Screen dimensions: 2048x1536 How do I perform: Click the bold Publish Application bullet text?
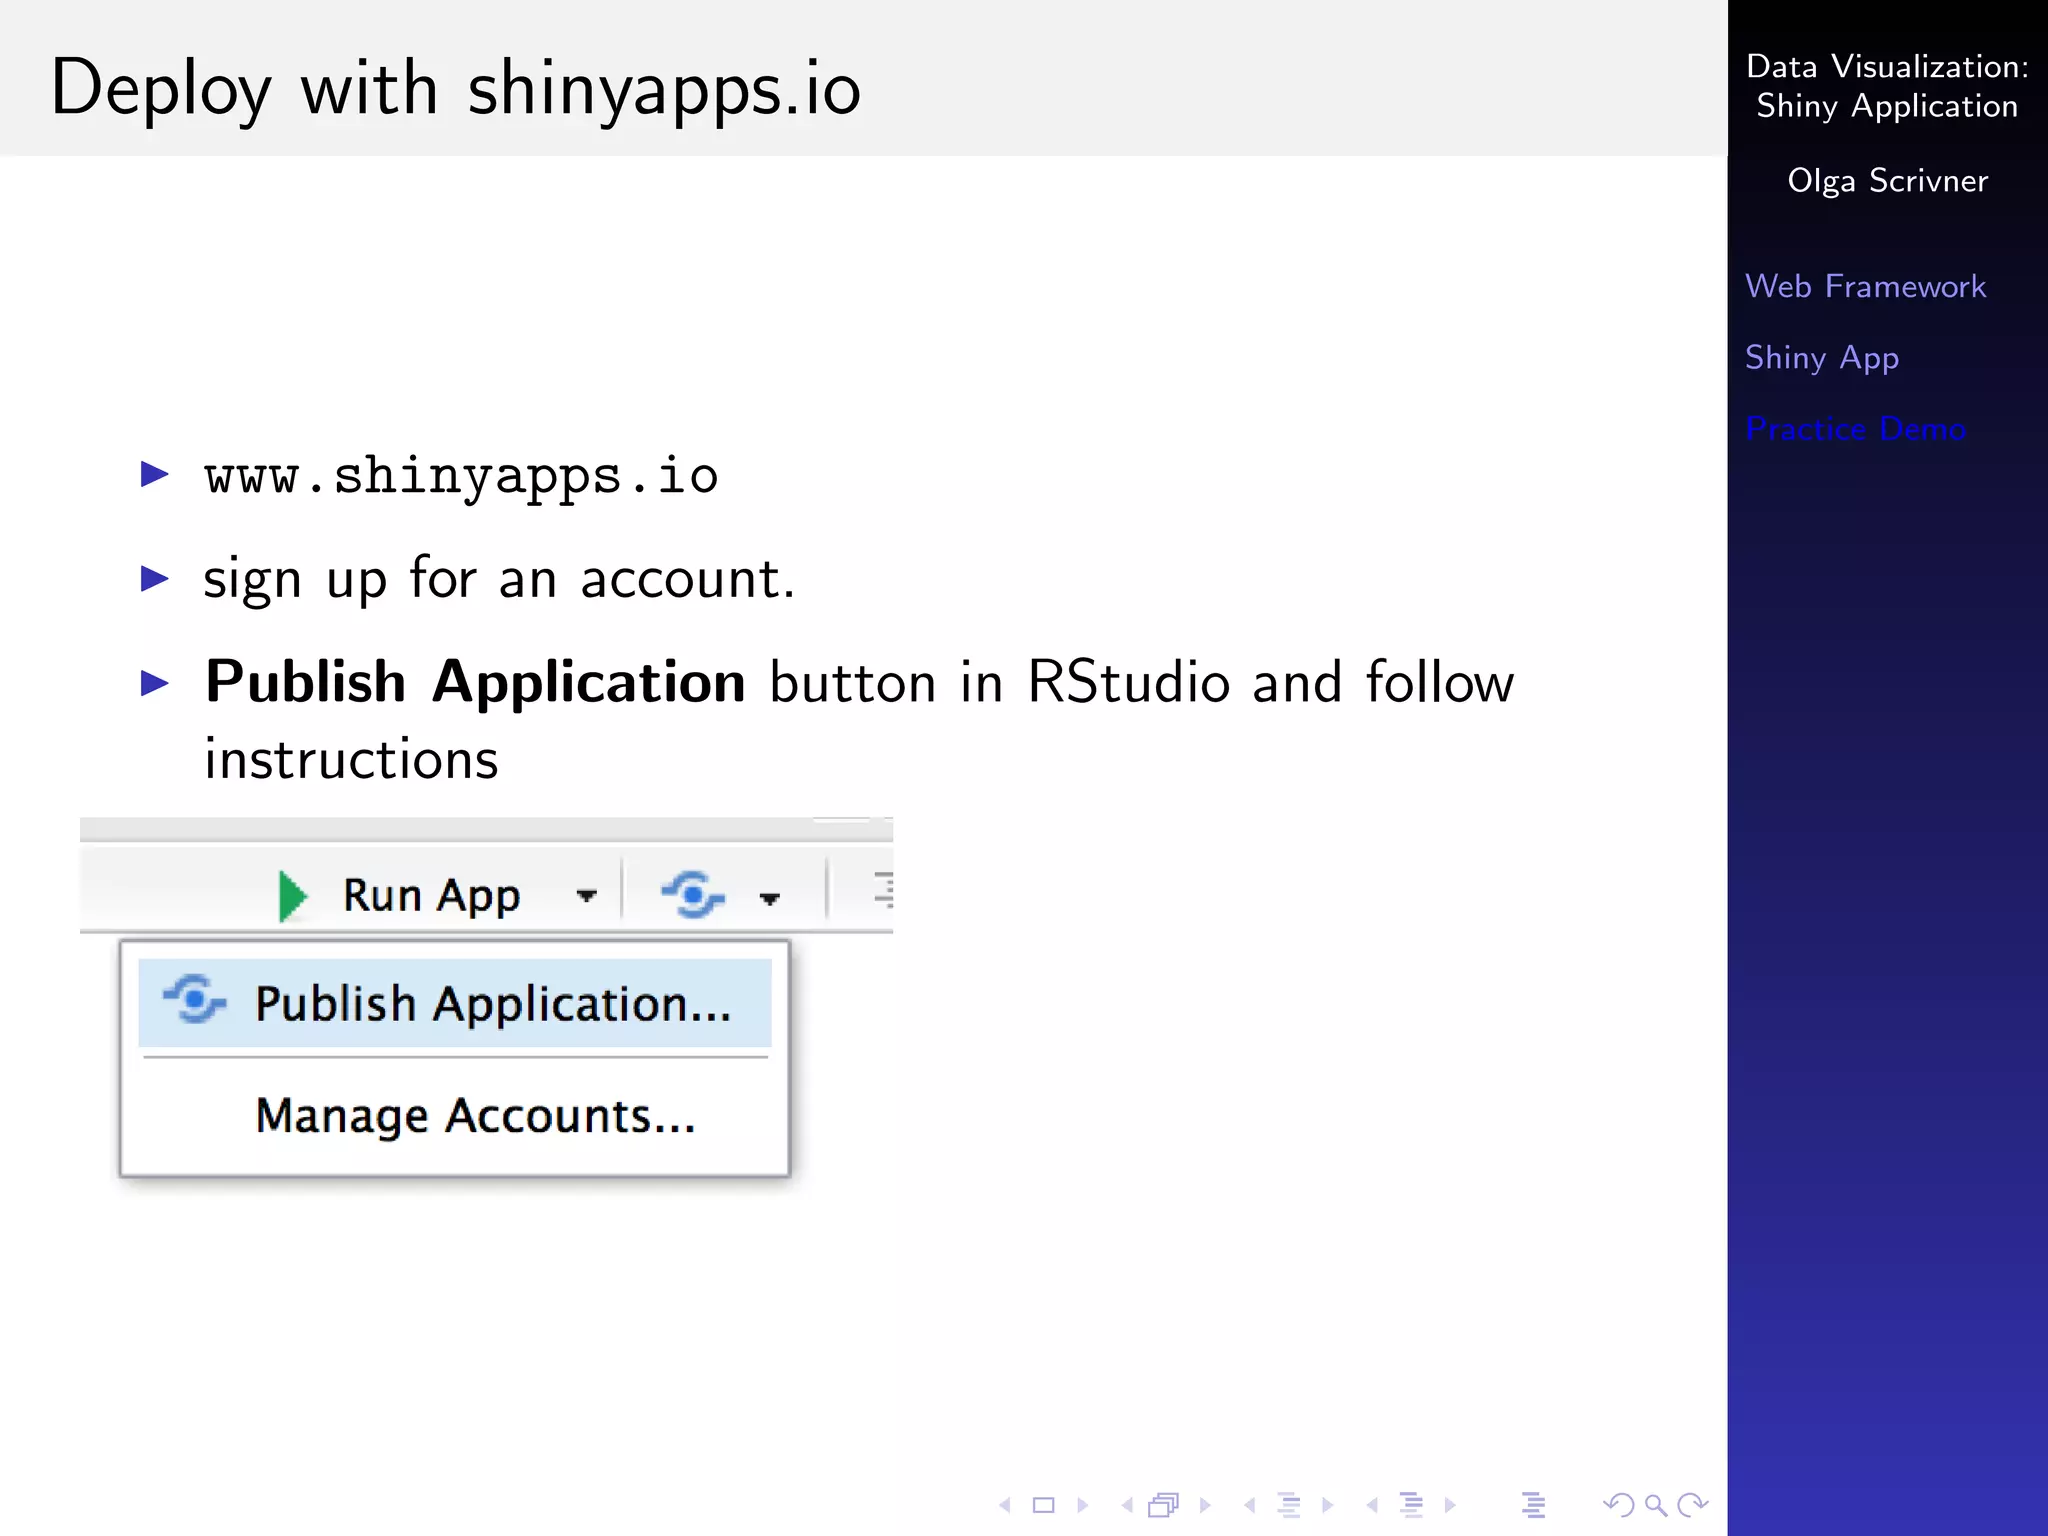pos(475,683)
